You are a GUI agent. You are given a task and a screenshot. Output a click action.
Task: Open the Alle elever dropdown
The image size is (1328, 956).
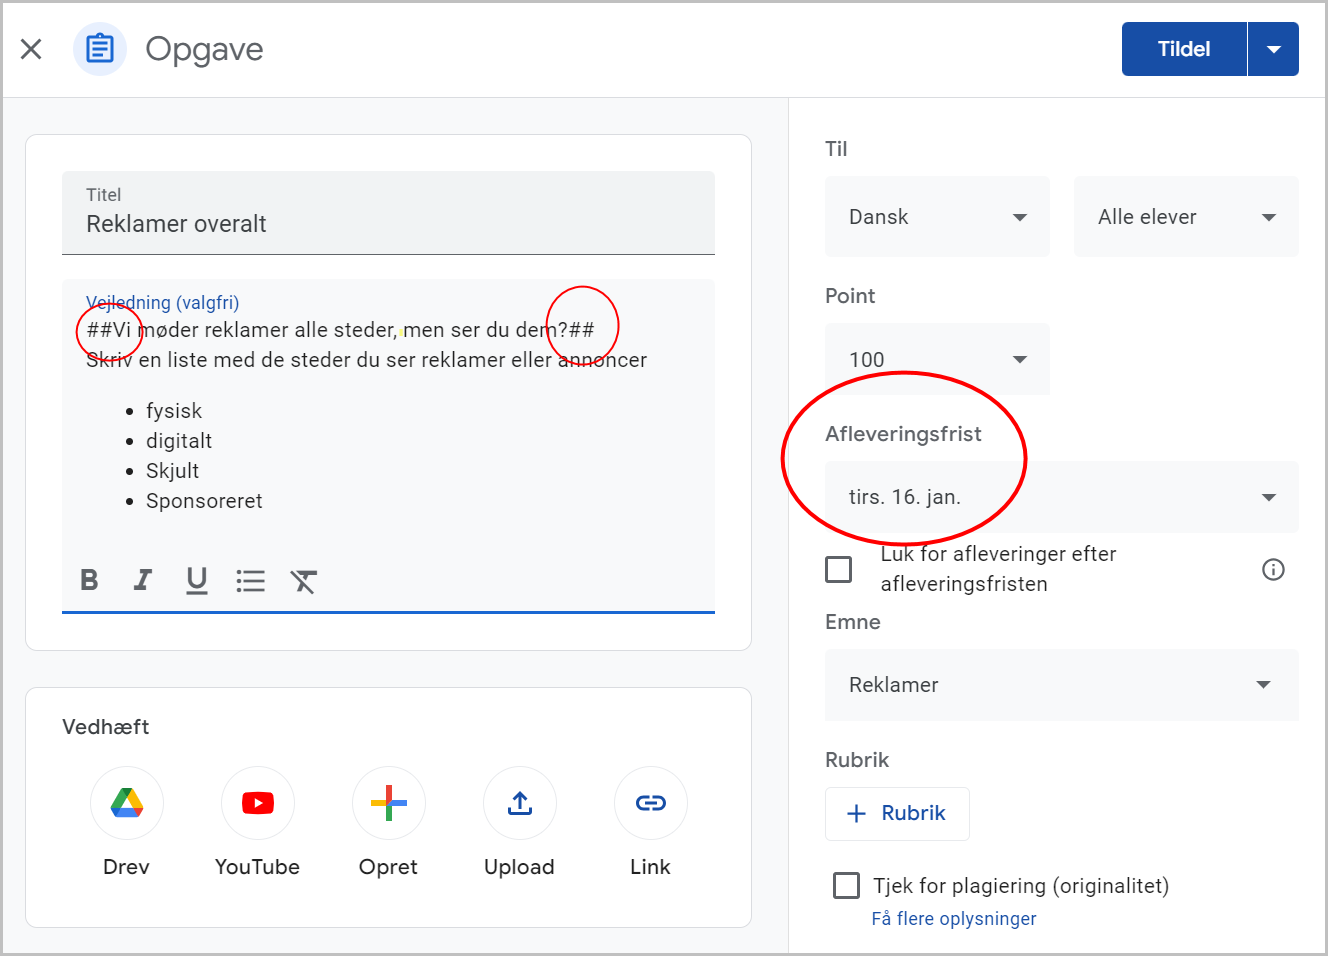(1186, 217)
